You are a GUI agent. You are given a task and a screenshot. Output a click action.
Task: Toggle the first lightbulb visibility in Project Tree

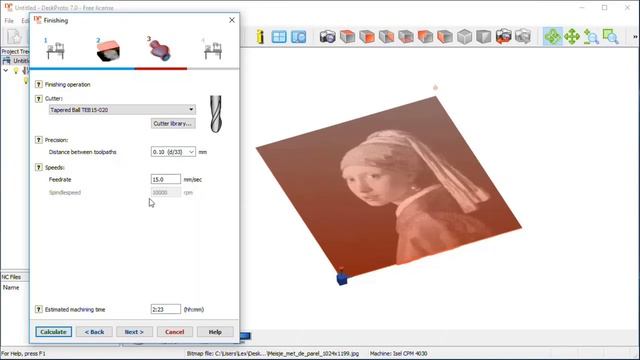[16, 71]
